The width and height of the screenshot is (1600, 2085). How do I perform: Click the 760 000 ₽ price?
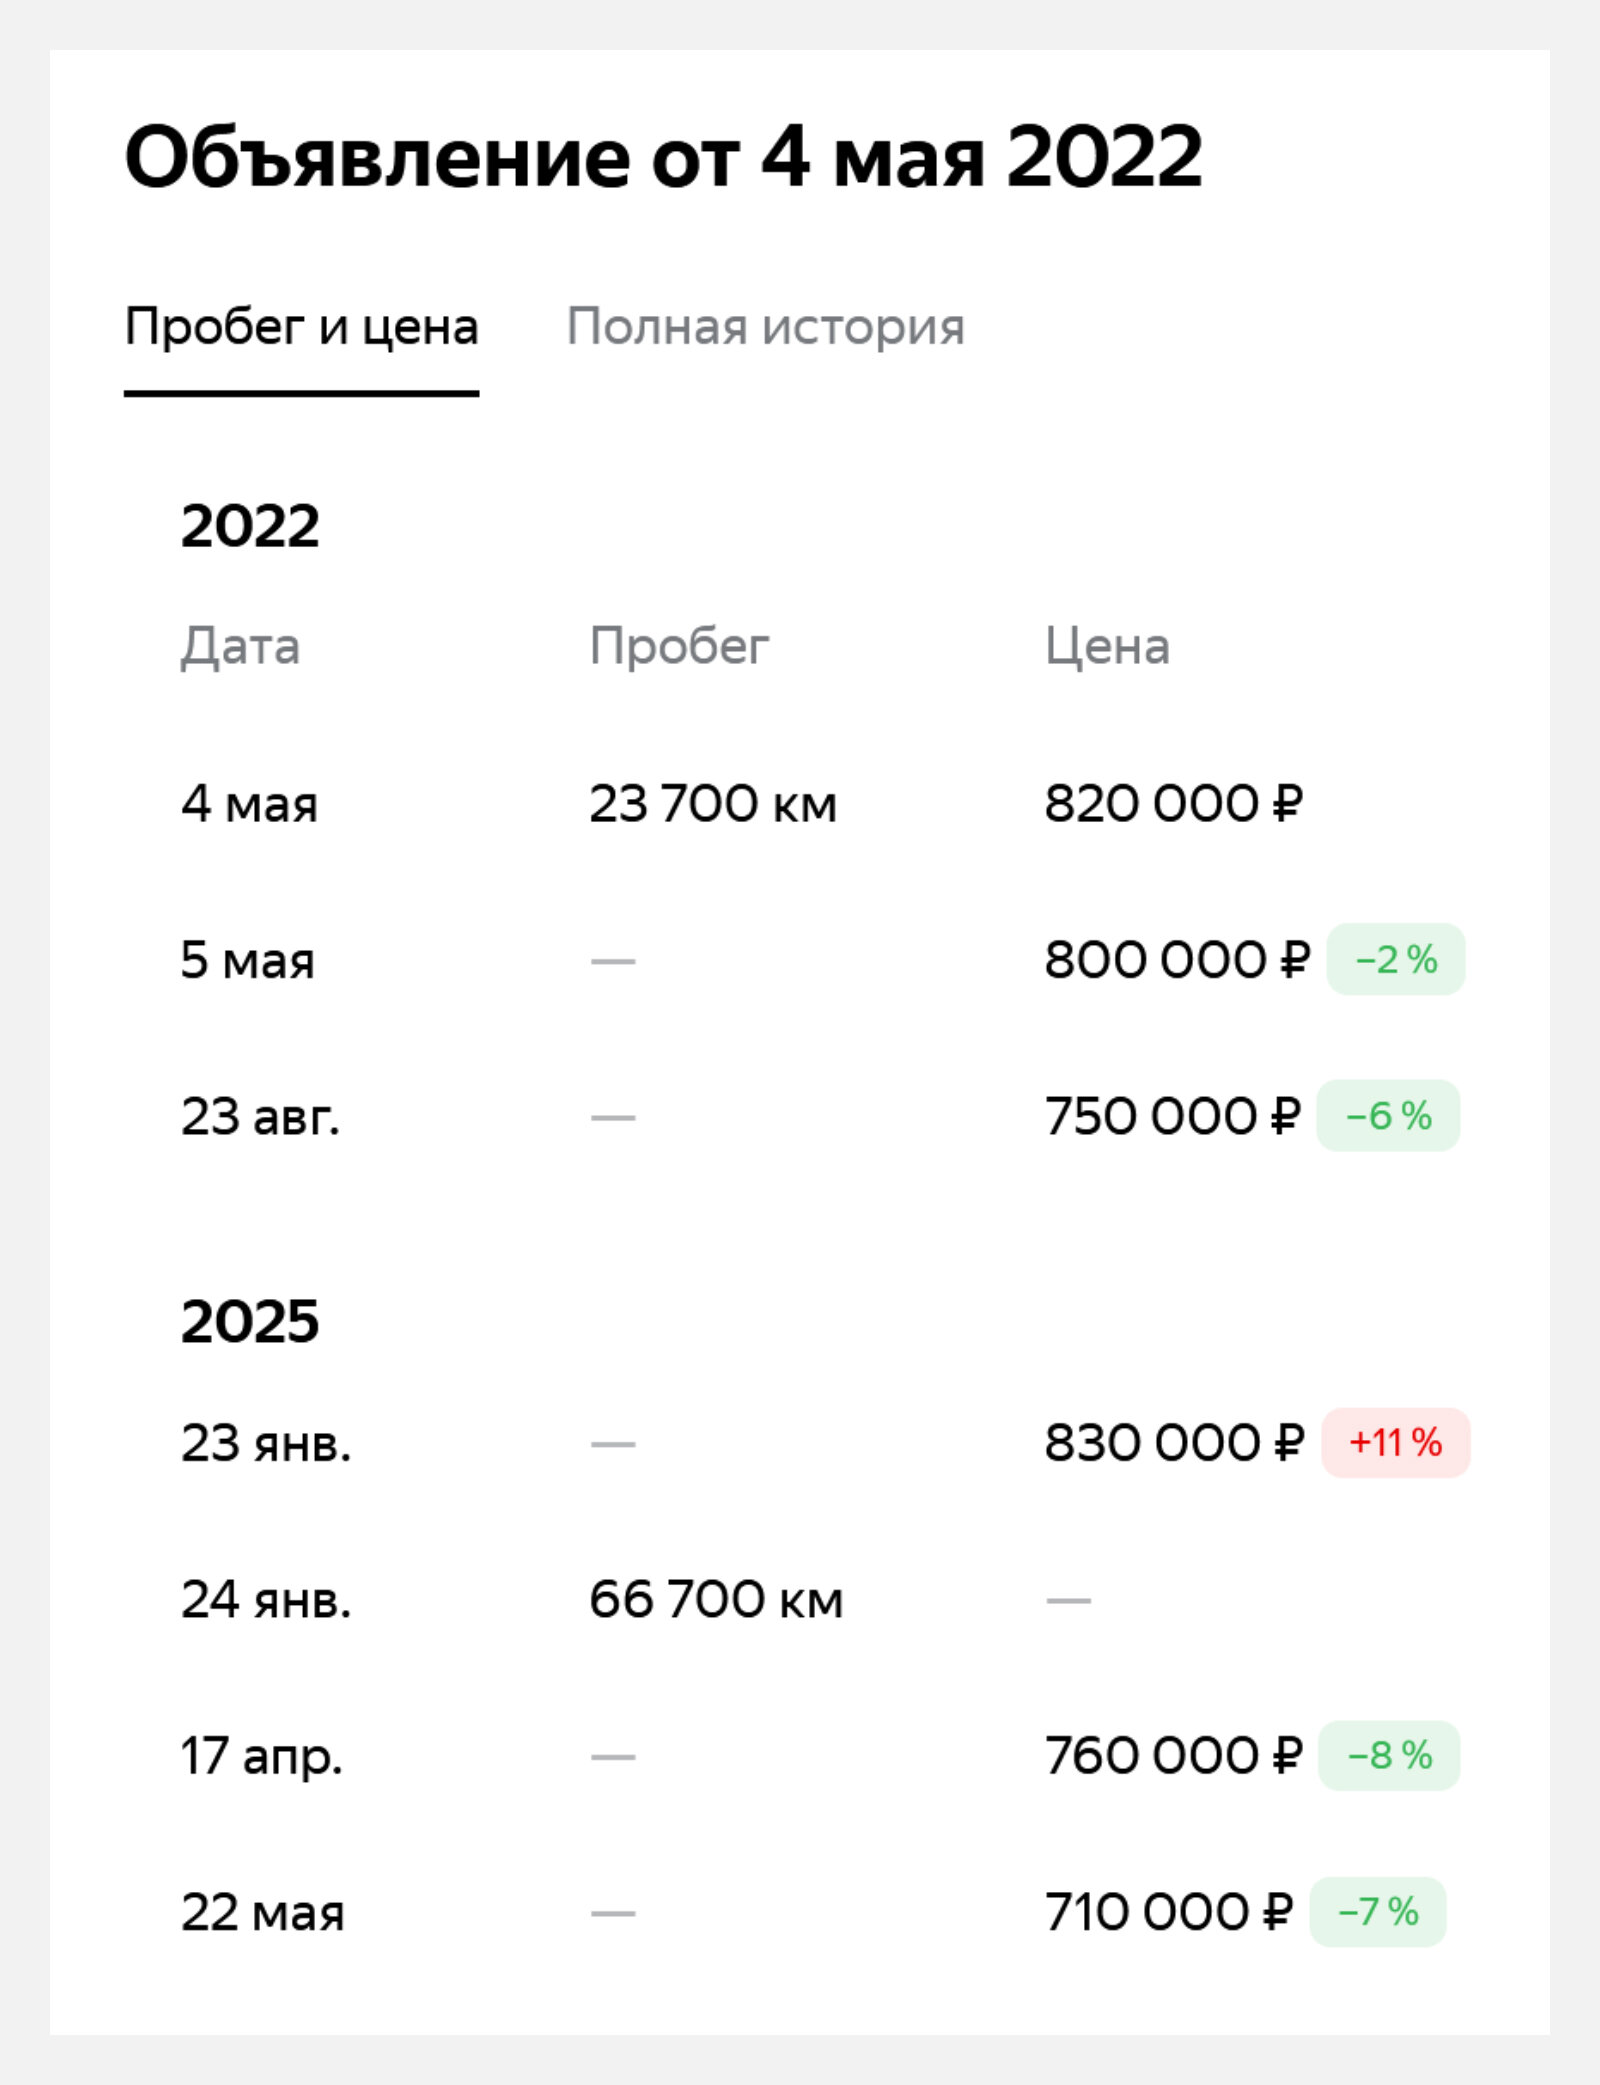(x=1174, y=1756)
